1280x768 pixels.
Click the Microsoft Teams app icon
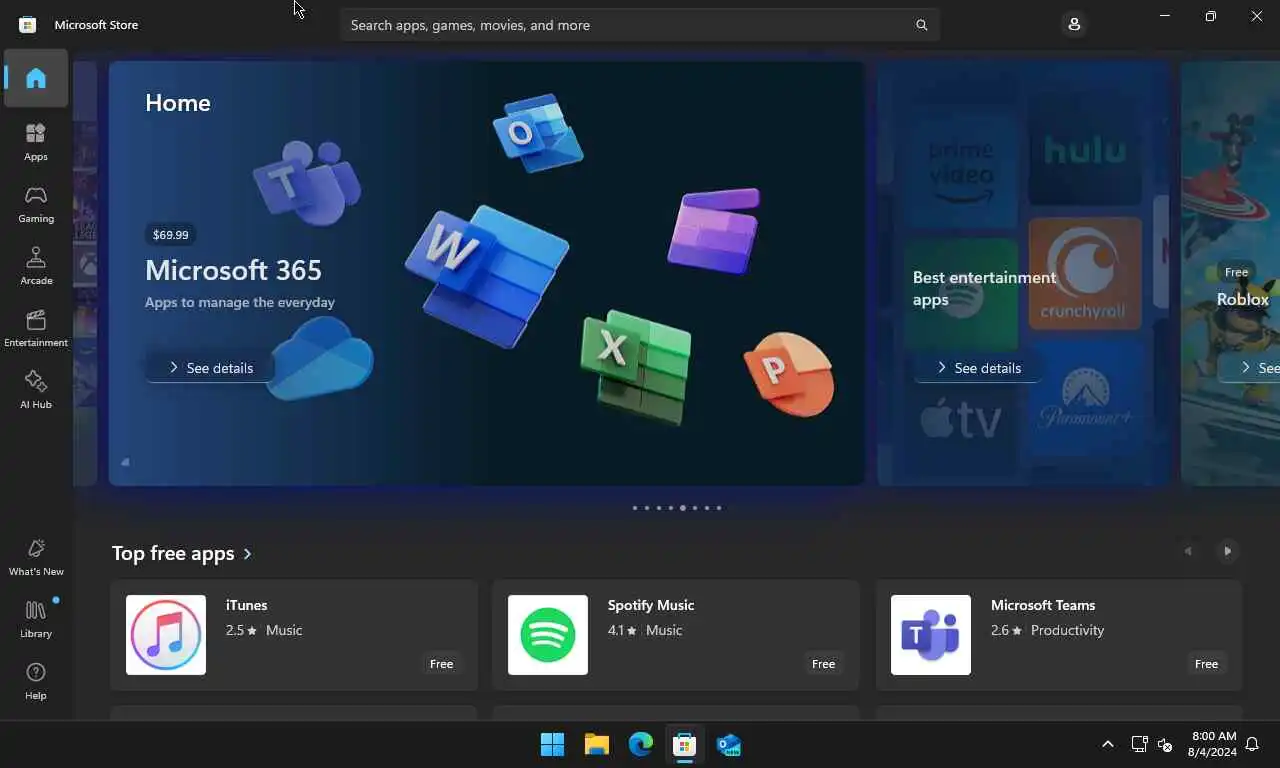pos(931,635)
